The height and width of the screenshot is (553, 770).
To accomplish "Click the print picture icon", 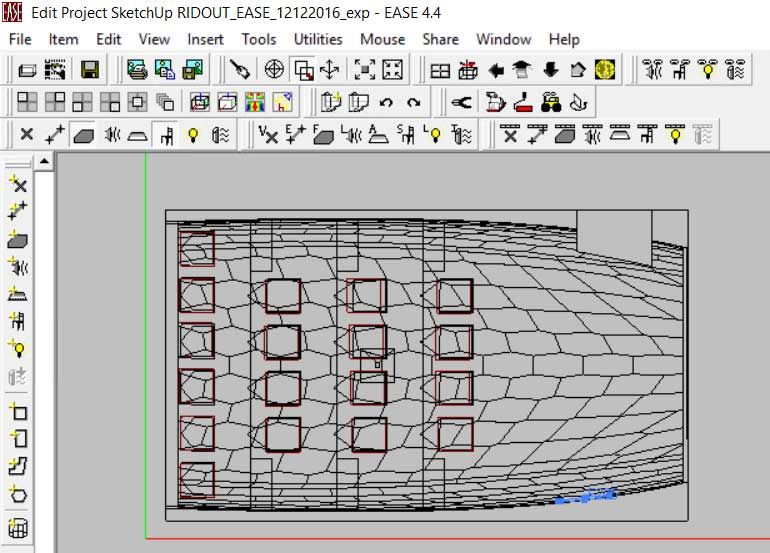I will (138, 70).
